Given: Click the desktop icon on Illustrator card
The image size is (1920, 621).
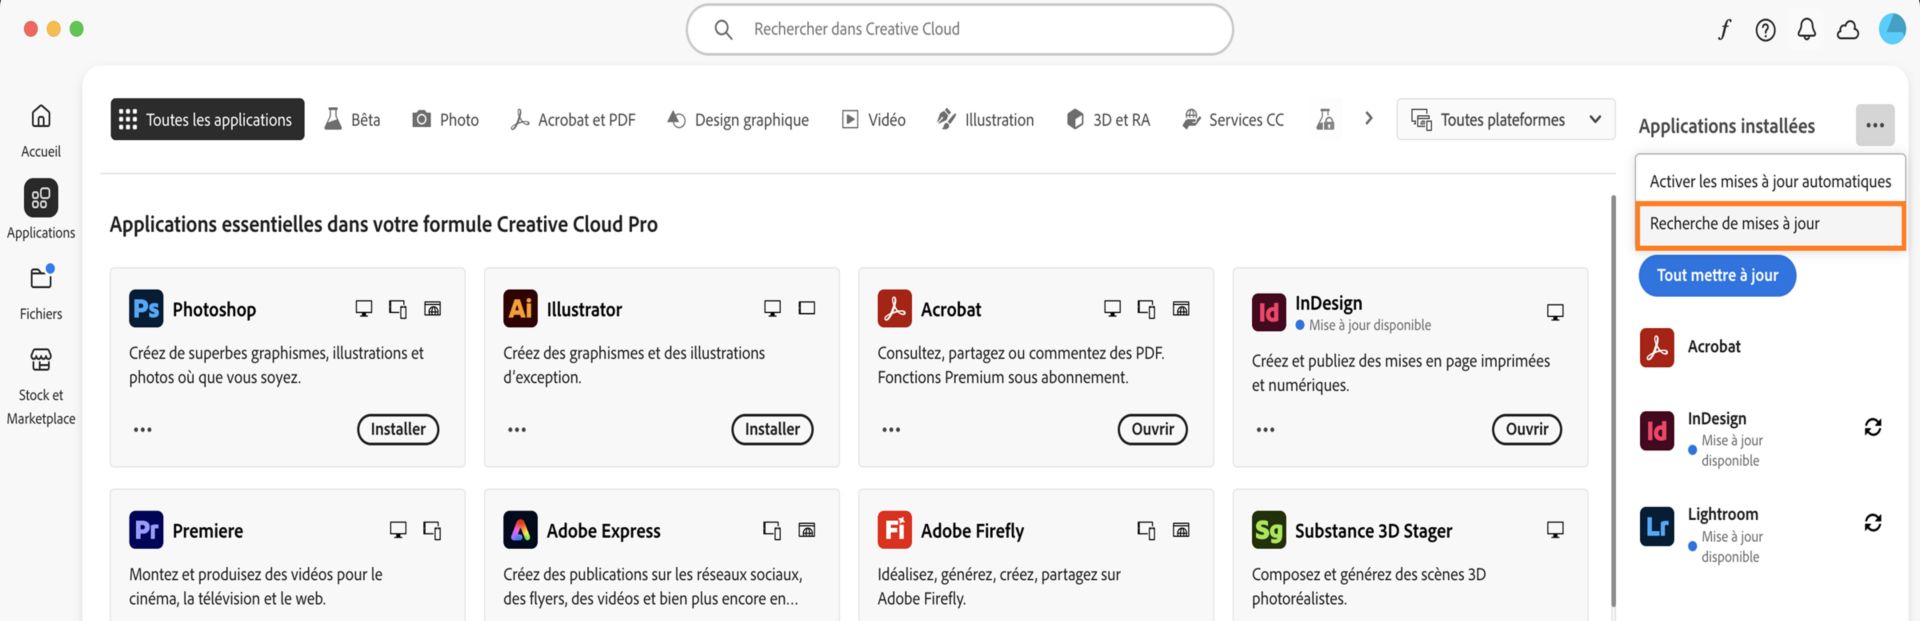Looking at the screenshot, I should click(x=772, y=309).
